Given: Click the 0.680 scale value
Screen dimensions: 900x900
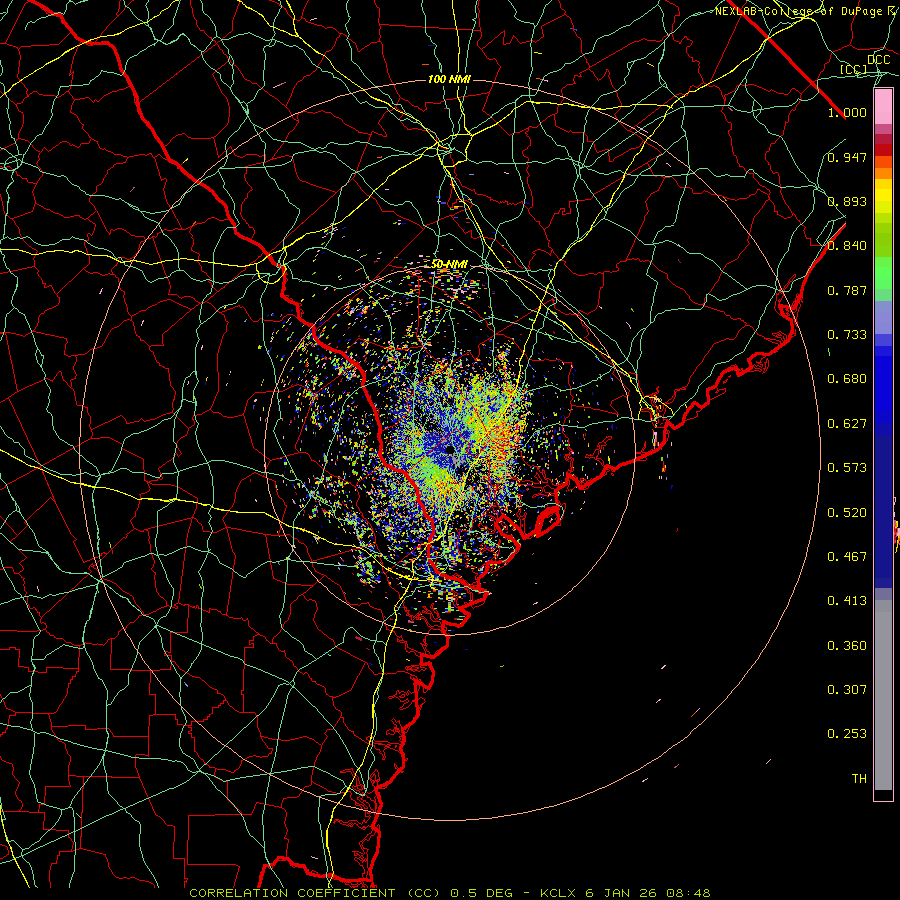Looking at the screenshot, I should [x=847, y=379].
